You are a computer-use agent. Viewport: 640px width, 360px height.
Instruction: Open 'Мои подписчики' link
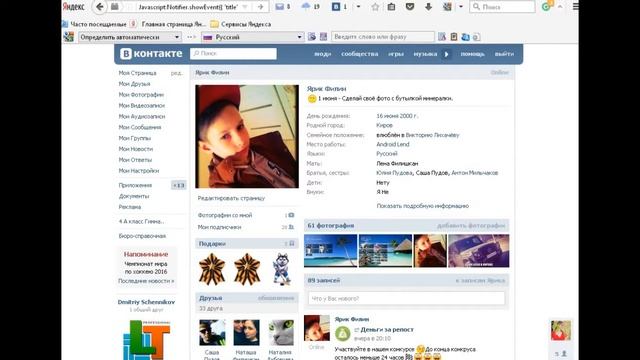pyautogui.click(x=219, y=227)
